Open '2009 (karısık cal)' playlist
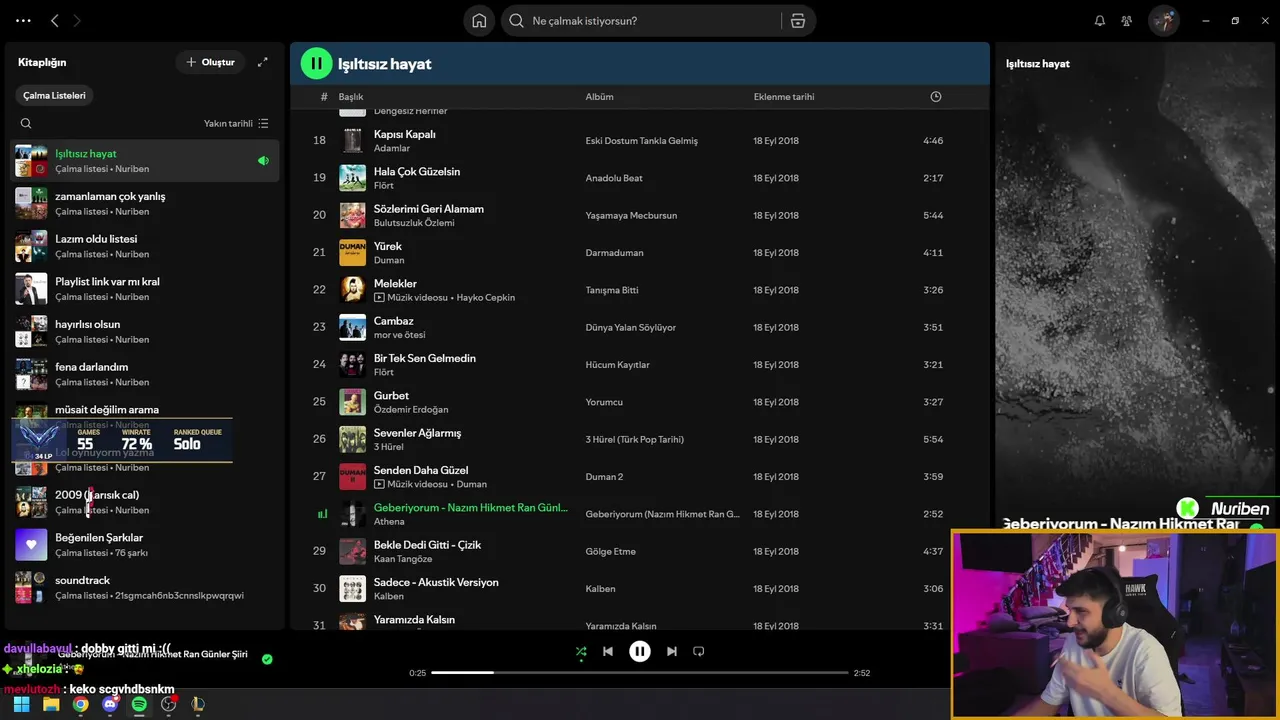The image size is (1280, 720). [x=145, y=502]
